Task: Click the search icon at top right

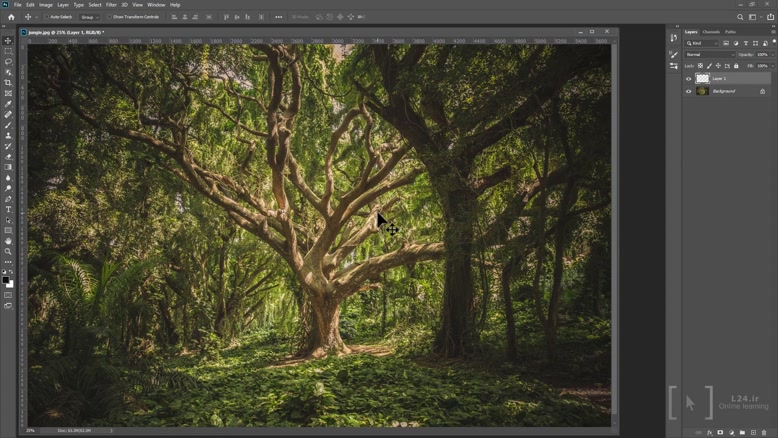Action: (x=740, y=17)
